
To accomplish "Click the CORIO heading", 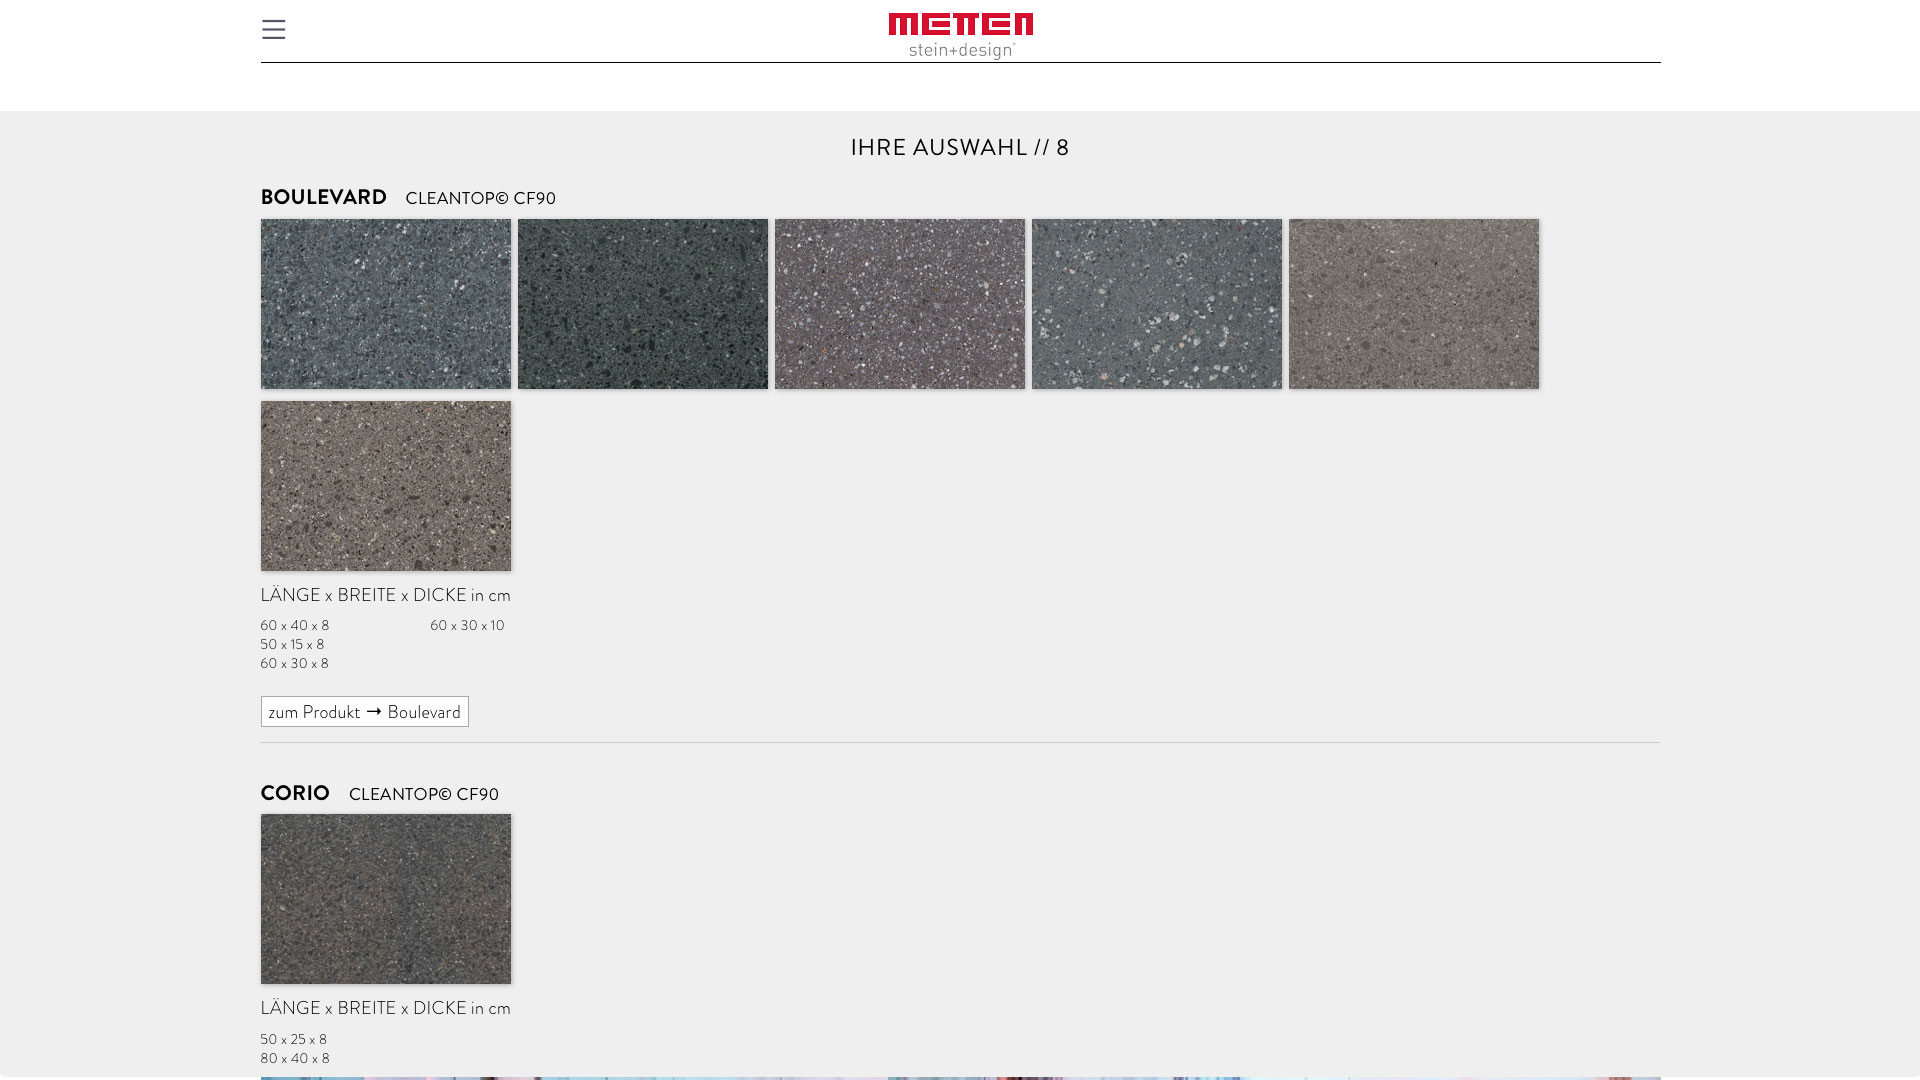I will pos(295,793).
